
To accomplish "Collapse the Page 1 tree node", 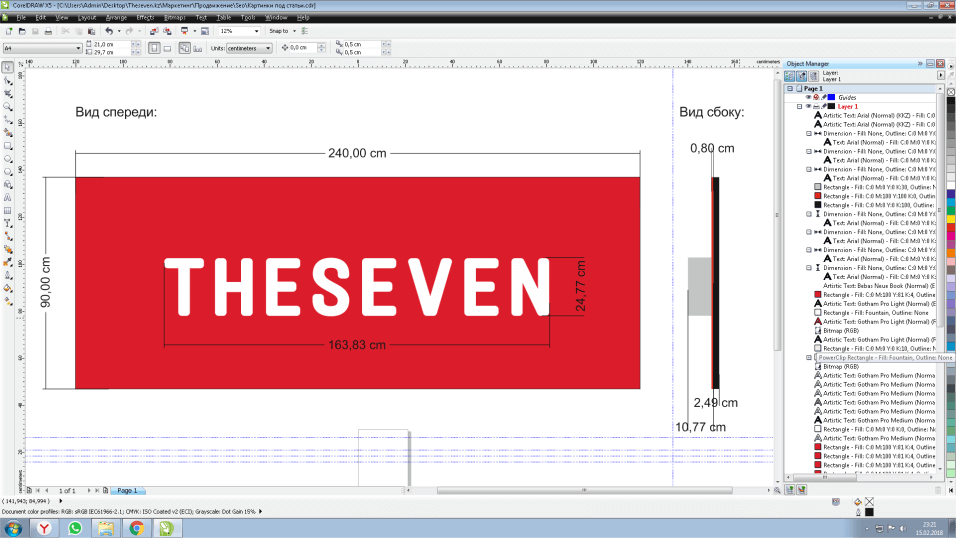I will pos(790,88).
